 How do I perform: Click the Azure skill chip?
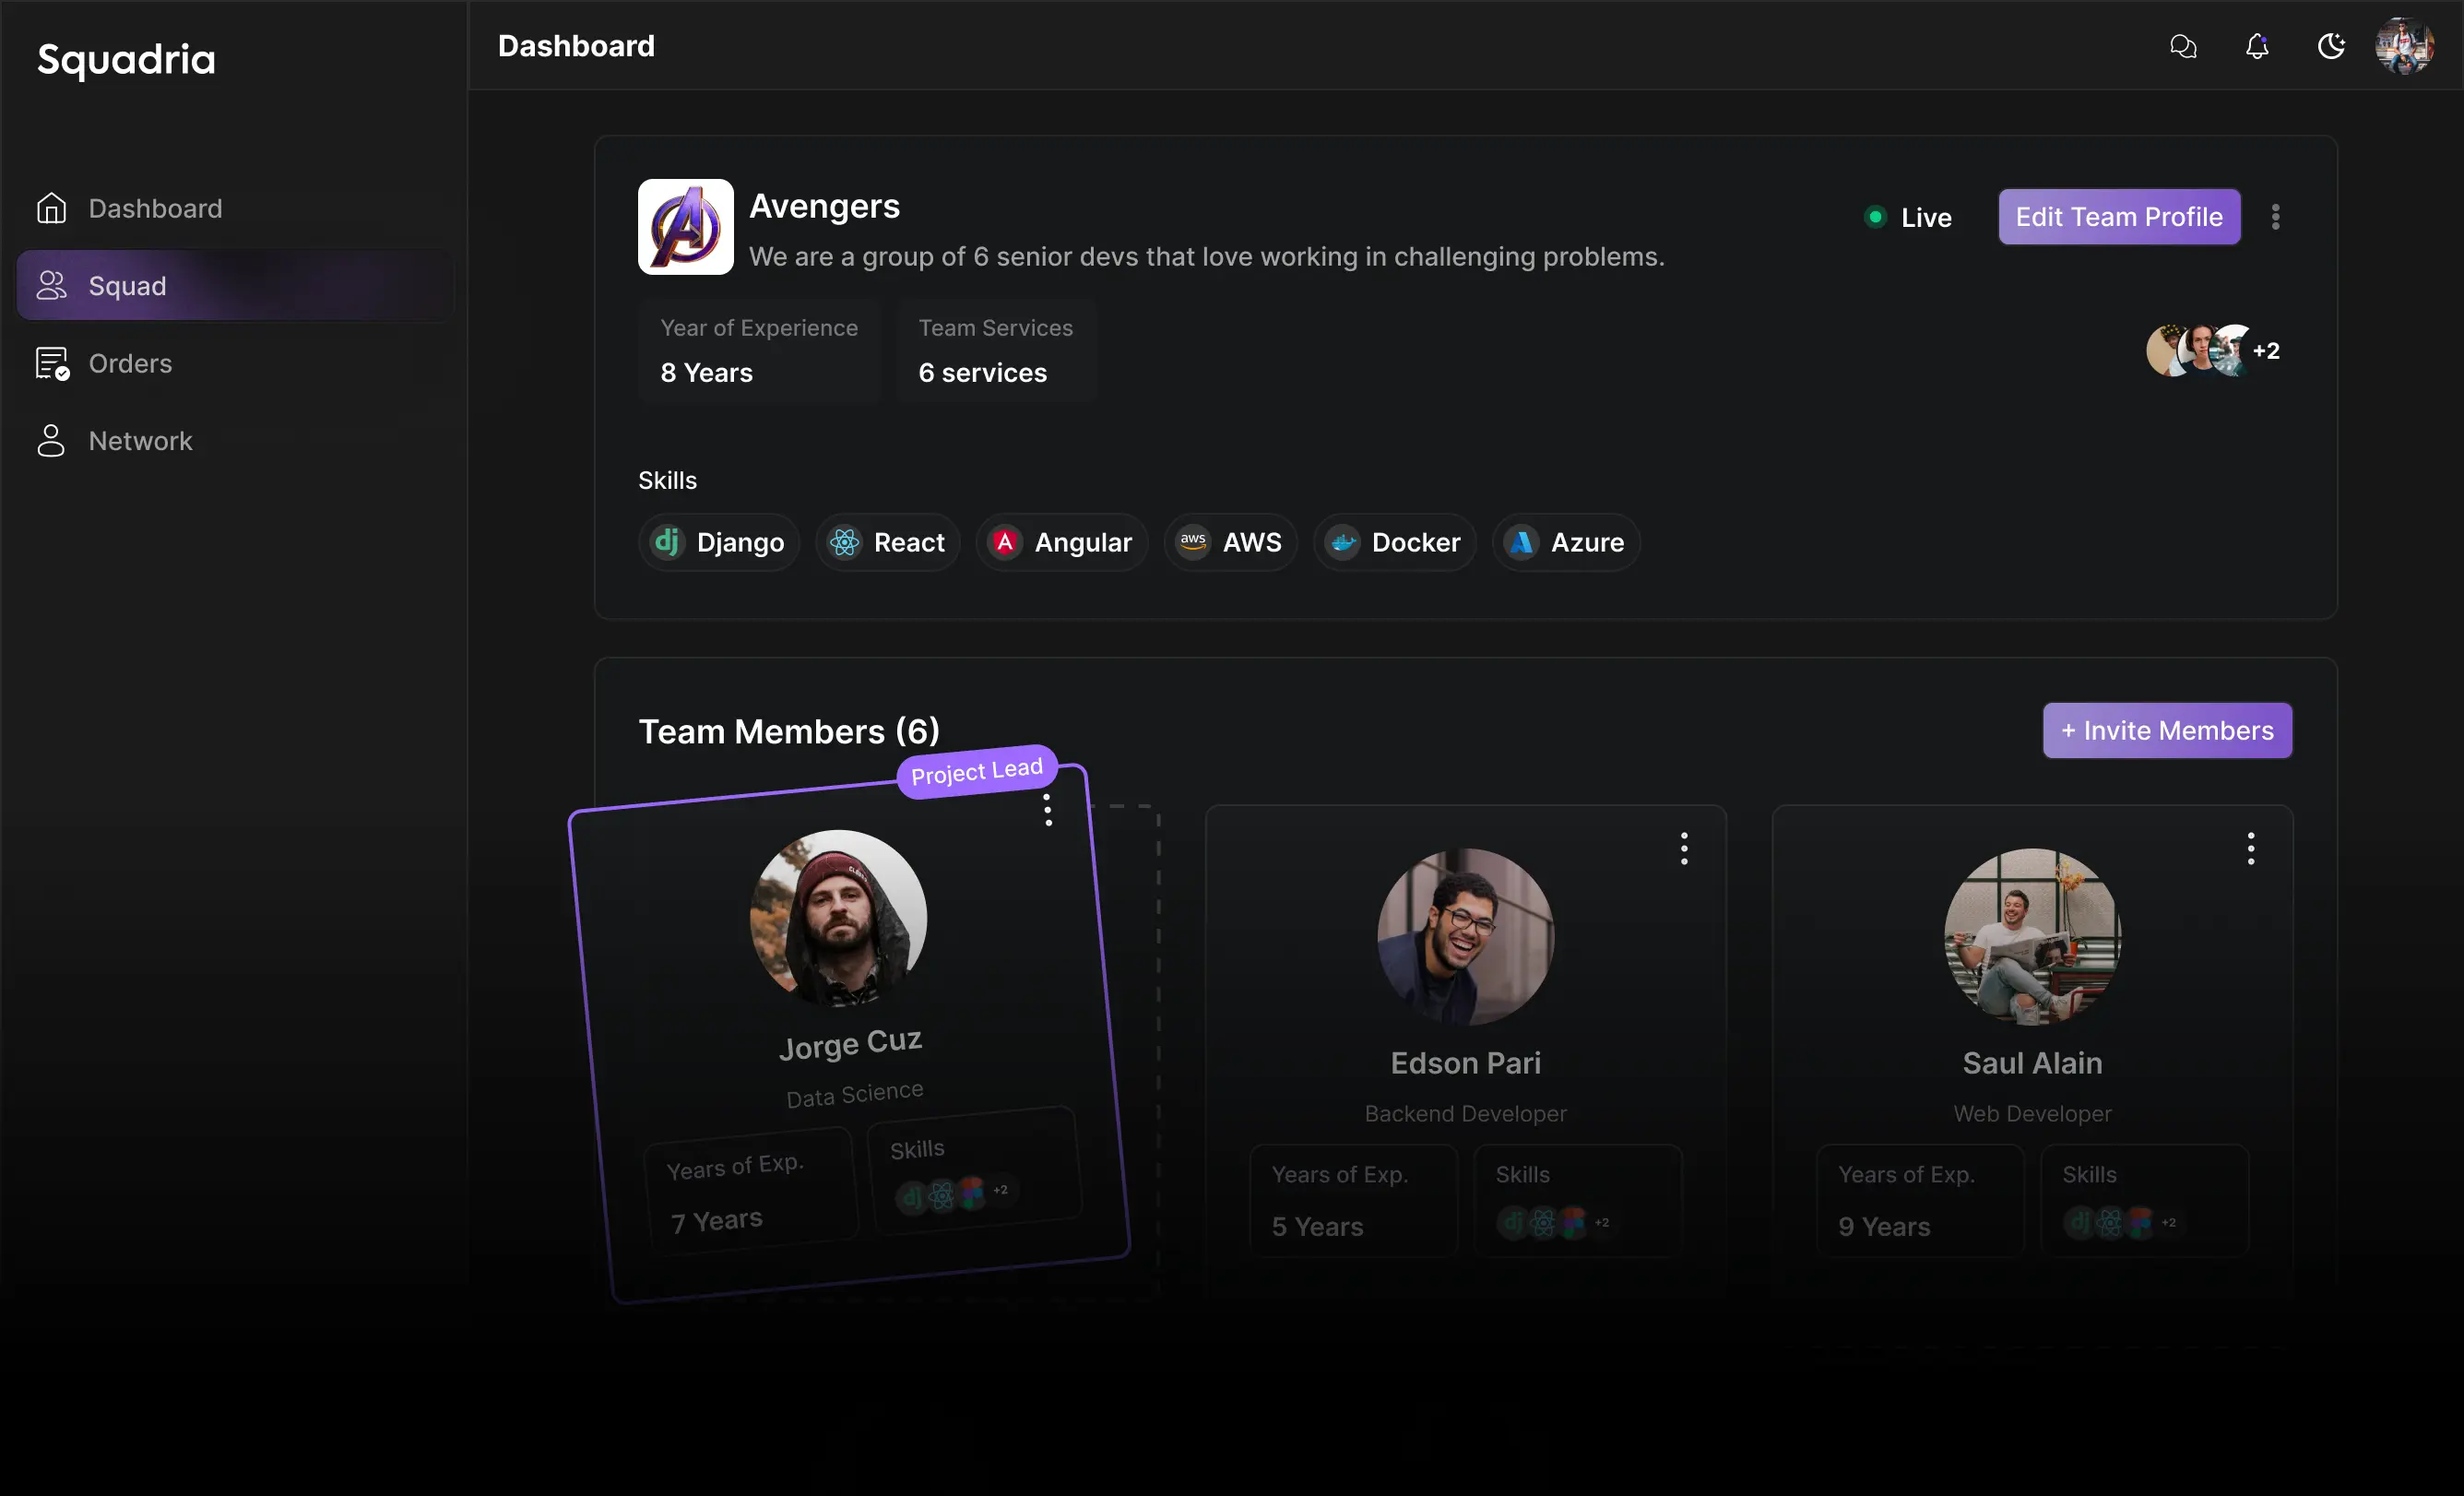1566,542
